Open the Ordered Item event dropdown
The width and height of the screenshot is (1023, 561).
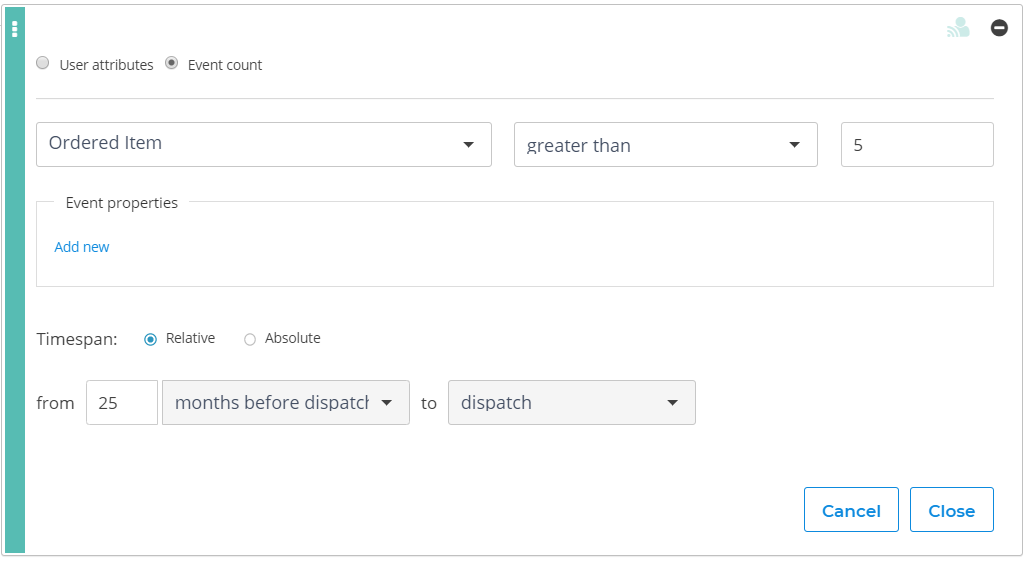tap(264, 144)
